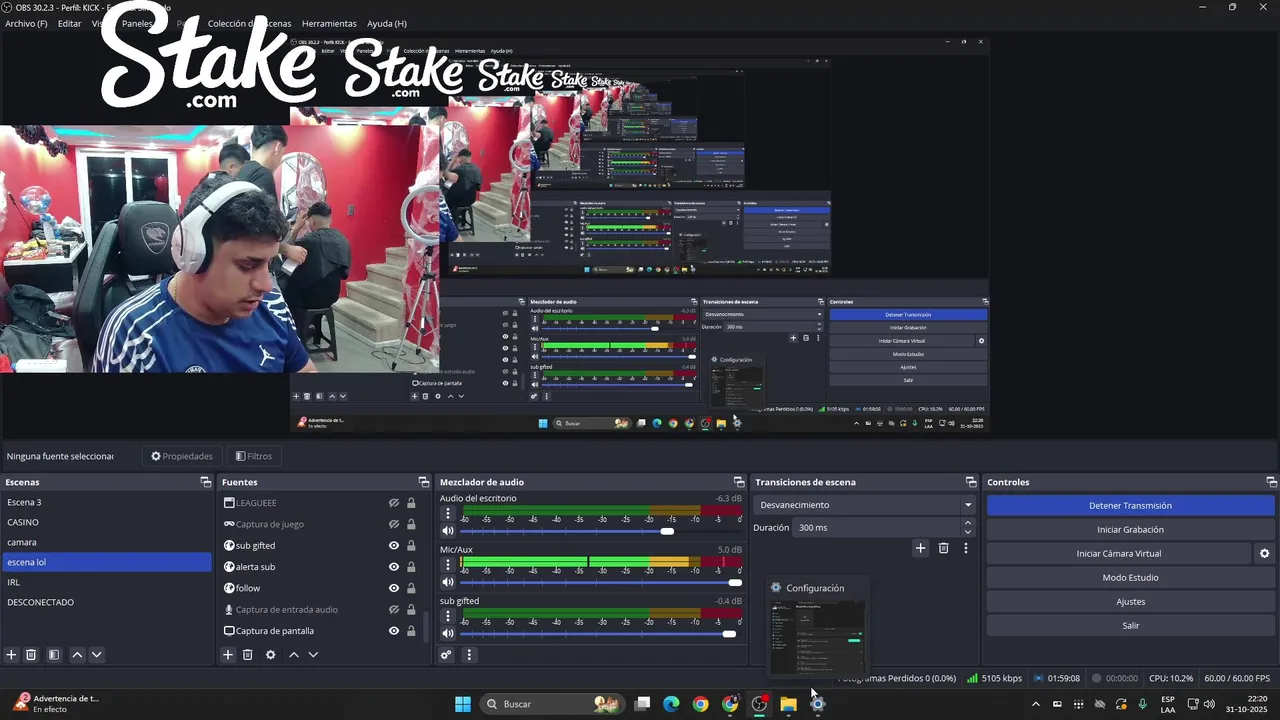Undock the Controles panel
The height and width of the screenshot is (720, 1280).
[1270, 482]
